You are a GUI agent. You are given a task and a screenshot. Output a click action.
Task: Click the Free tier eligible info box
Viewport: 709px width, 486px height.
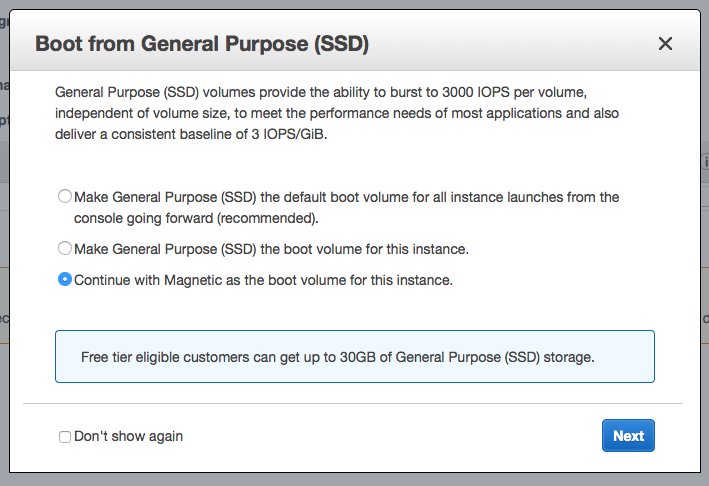click(x=354, y=357)
